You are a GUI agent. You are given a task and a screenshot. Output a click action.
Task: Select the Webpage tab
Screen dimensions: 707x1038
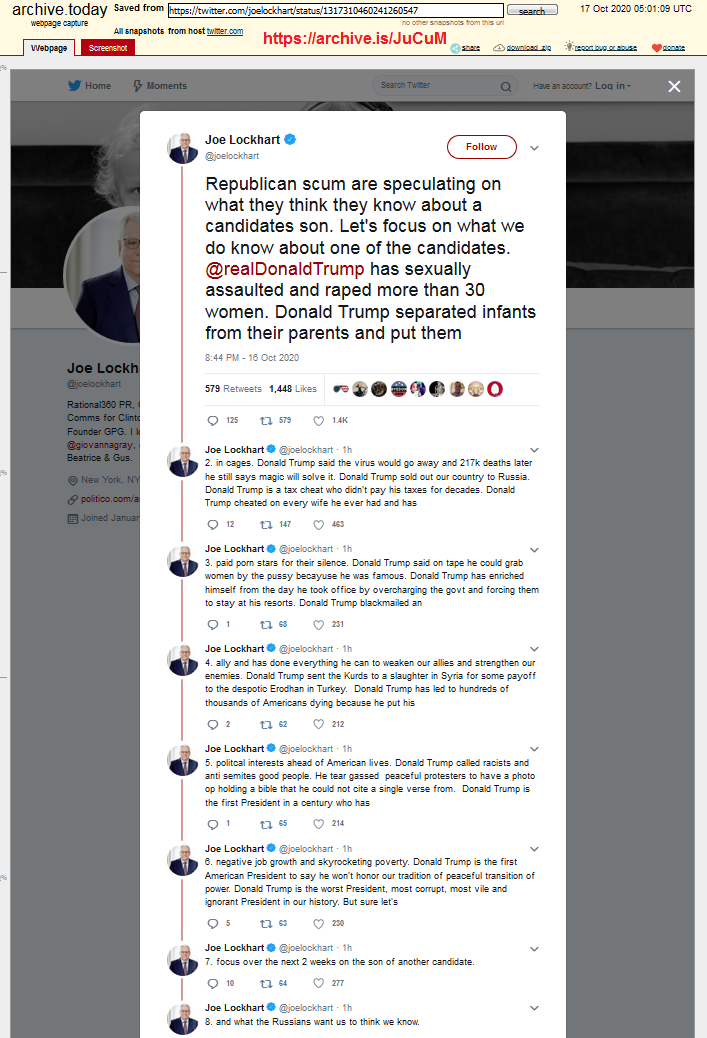[x=49, y=48]
